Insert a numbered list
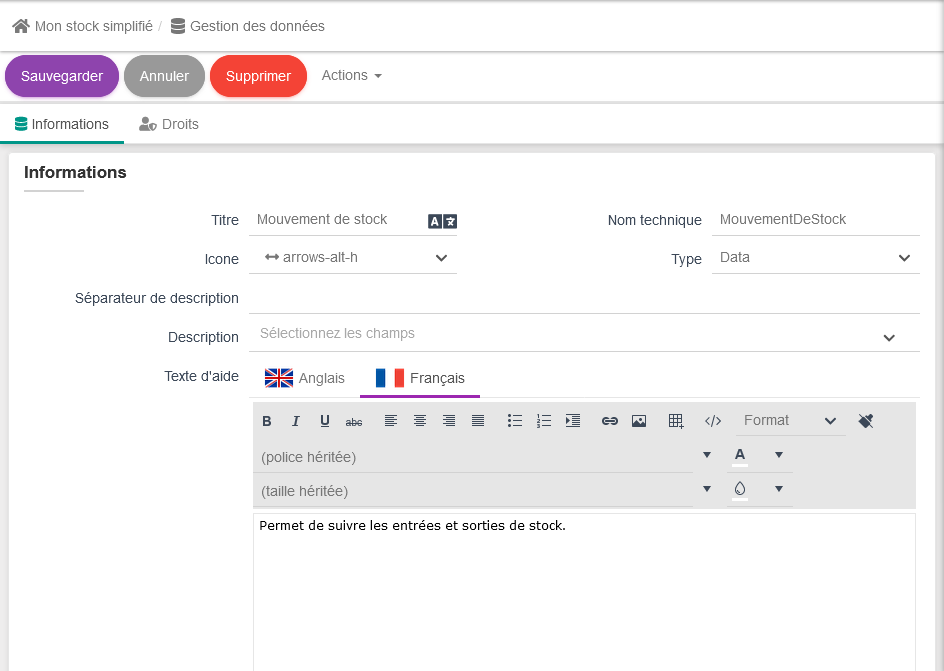Viewport: 944px width, 671px height. pos(544,421)
